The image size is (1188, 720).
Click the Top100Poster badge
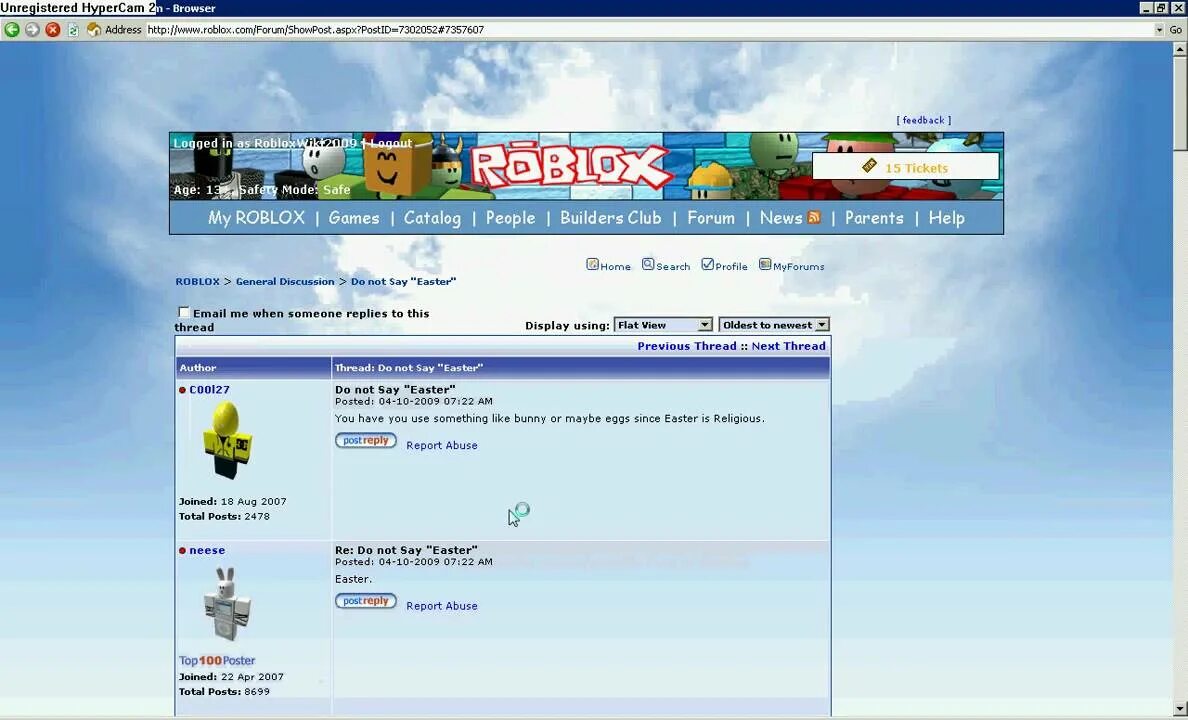(217, 661)
